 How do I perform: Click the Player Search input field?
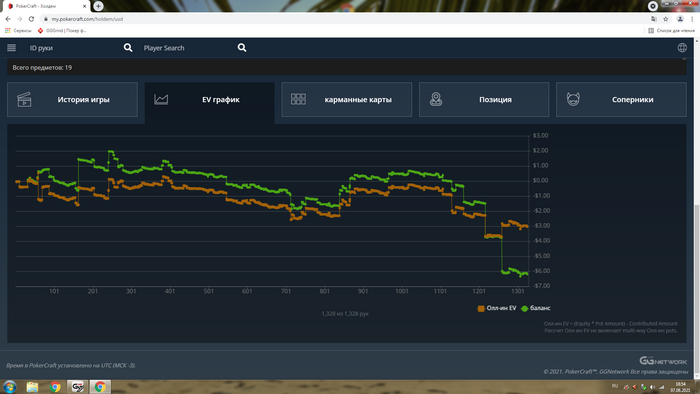188,48
